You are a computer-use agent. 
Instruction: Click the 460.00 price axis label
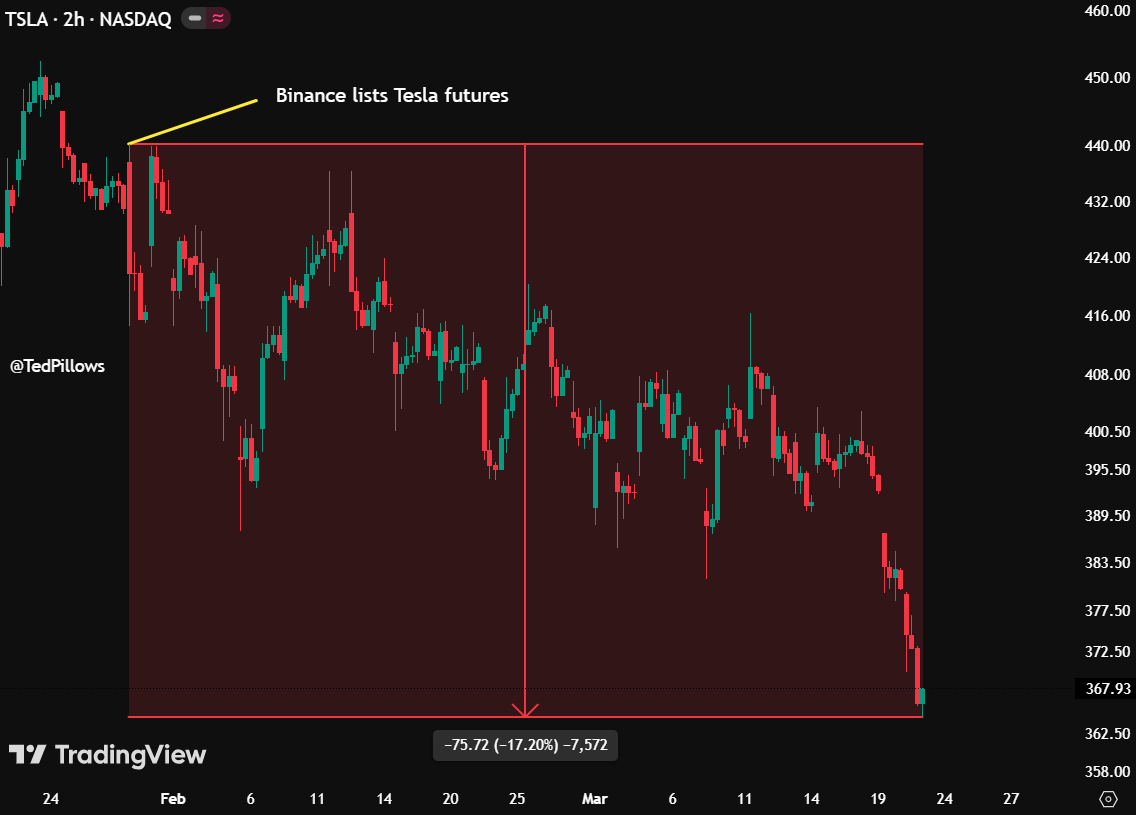pos(1107,10)
